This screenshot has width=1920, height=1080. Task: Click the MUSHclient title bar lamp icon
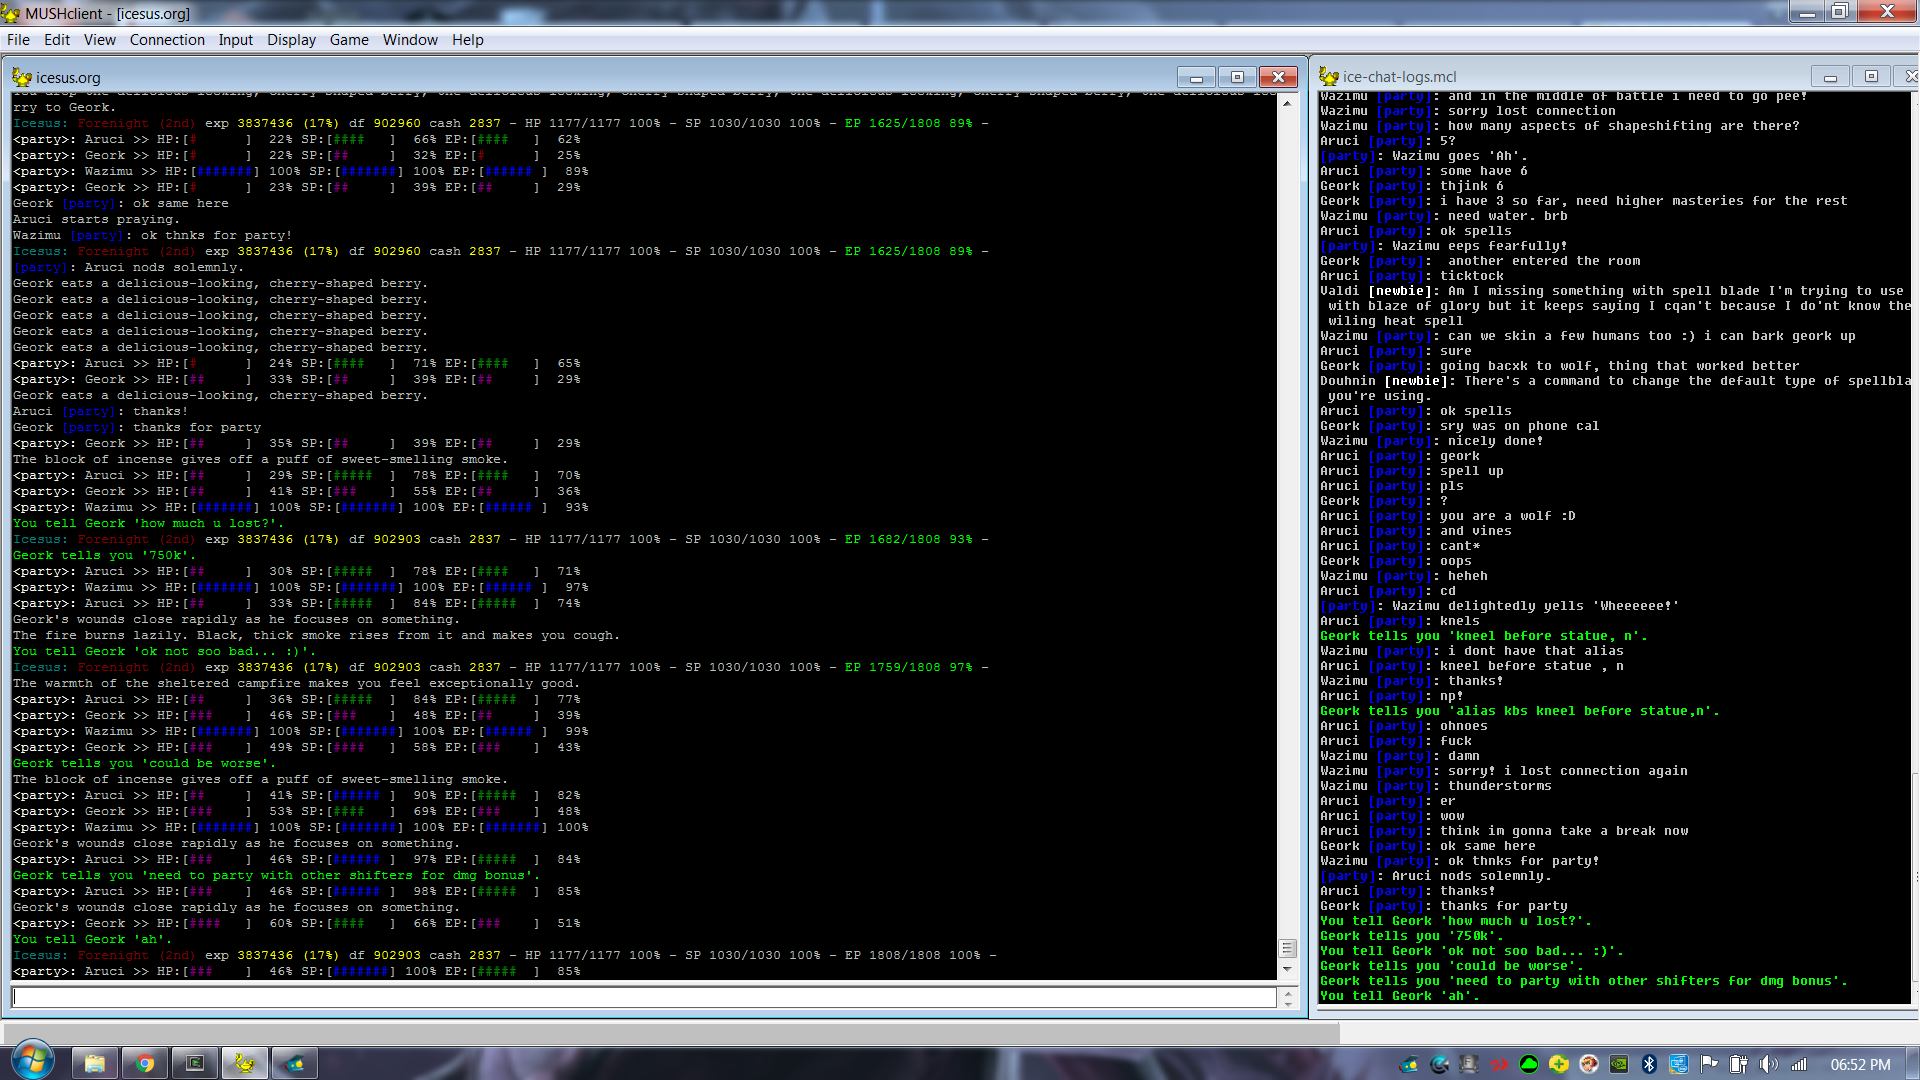tap(11, 13)
